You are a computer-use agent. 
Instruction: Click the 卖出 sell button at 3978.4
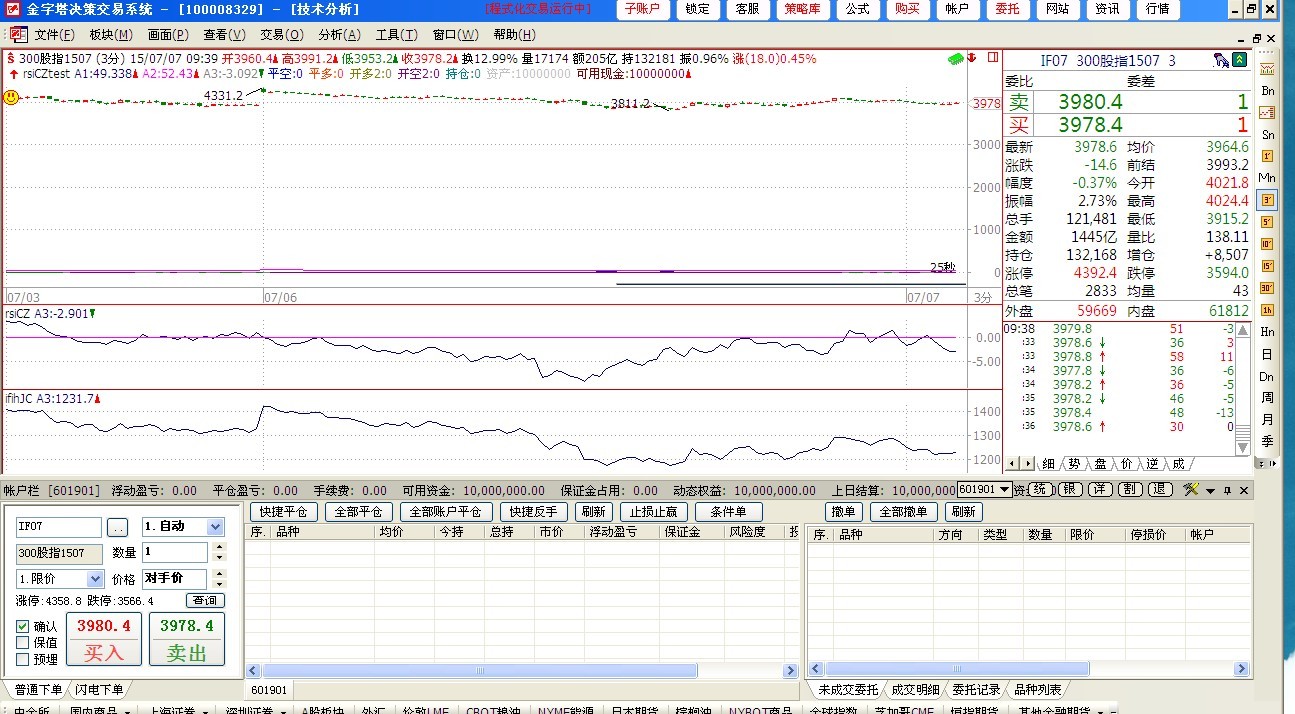(187, 639)
